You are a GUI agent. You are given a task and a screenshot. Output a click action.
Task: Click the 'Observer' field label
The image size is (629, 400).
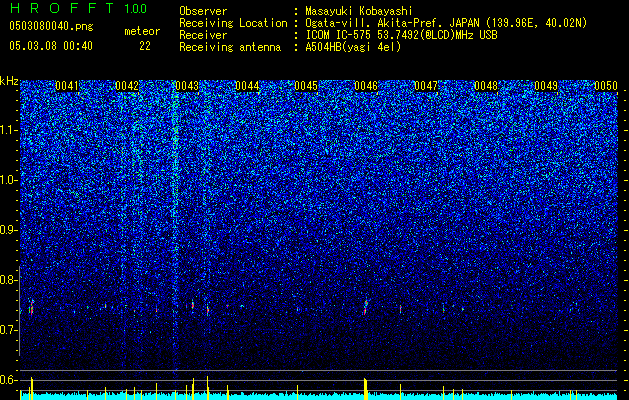pos(203,12)
